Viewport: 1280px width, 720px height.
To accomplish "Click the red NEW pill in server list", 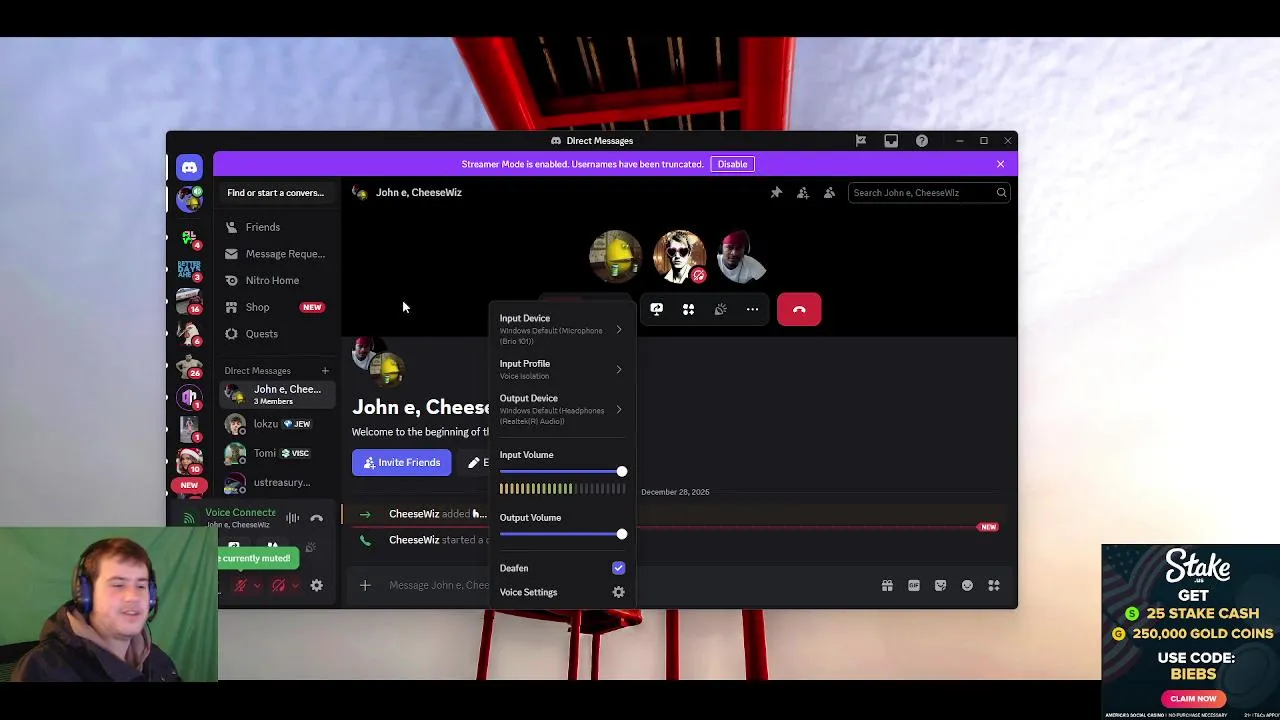I will (x=189, y=485).
